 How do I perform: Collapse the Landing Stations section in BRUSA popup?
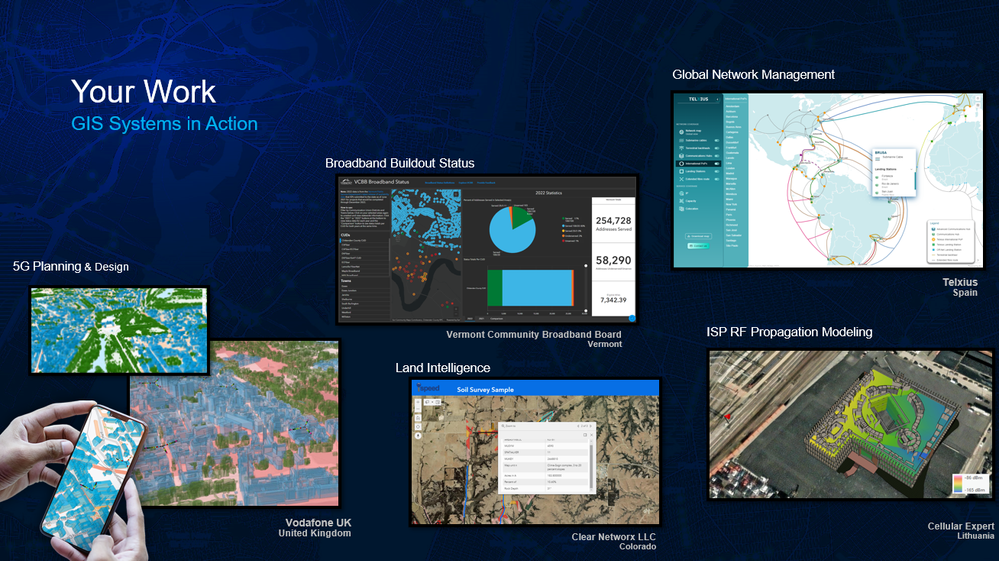[912, 169]
